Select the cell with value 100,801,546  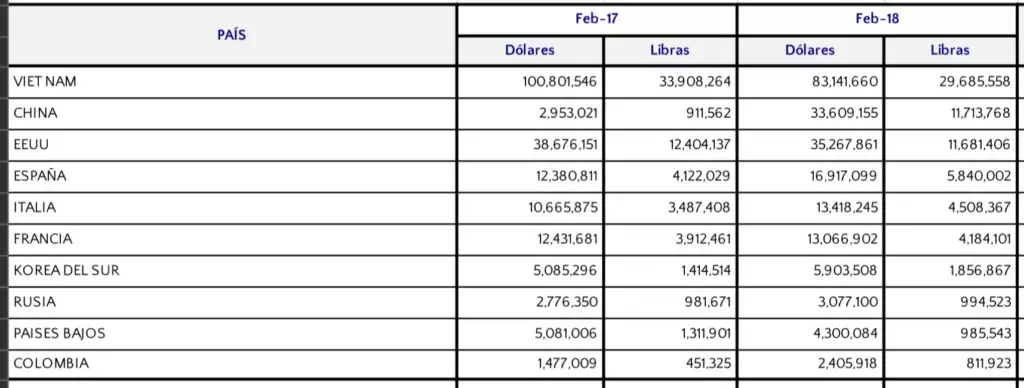530,82
